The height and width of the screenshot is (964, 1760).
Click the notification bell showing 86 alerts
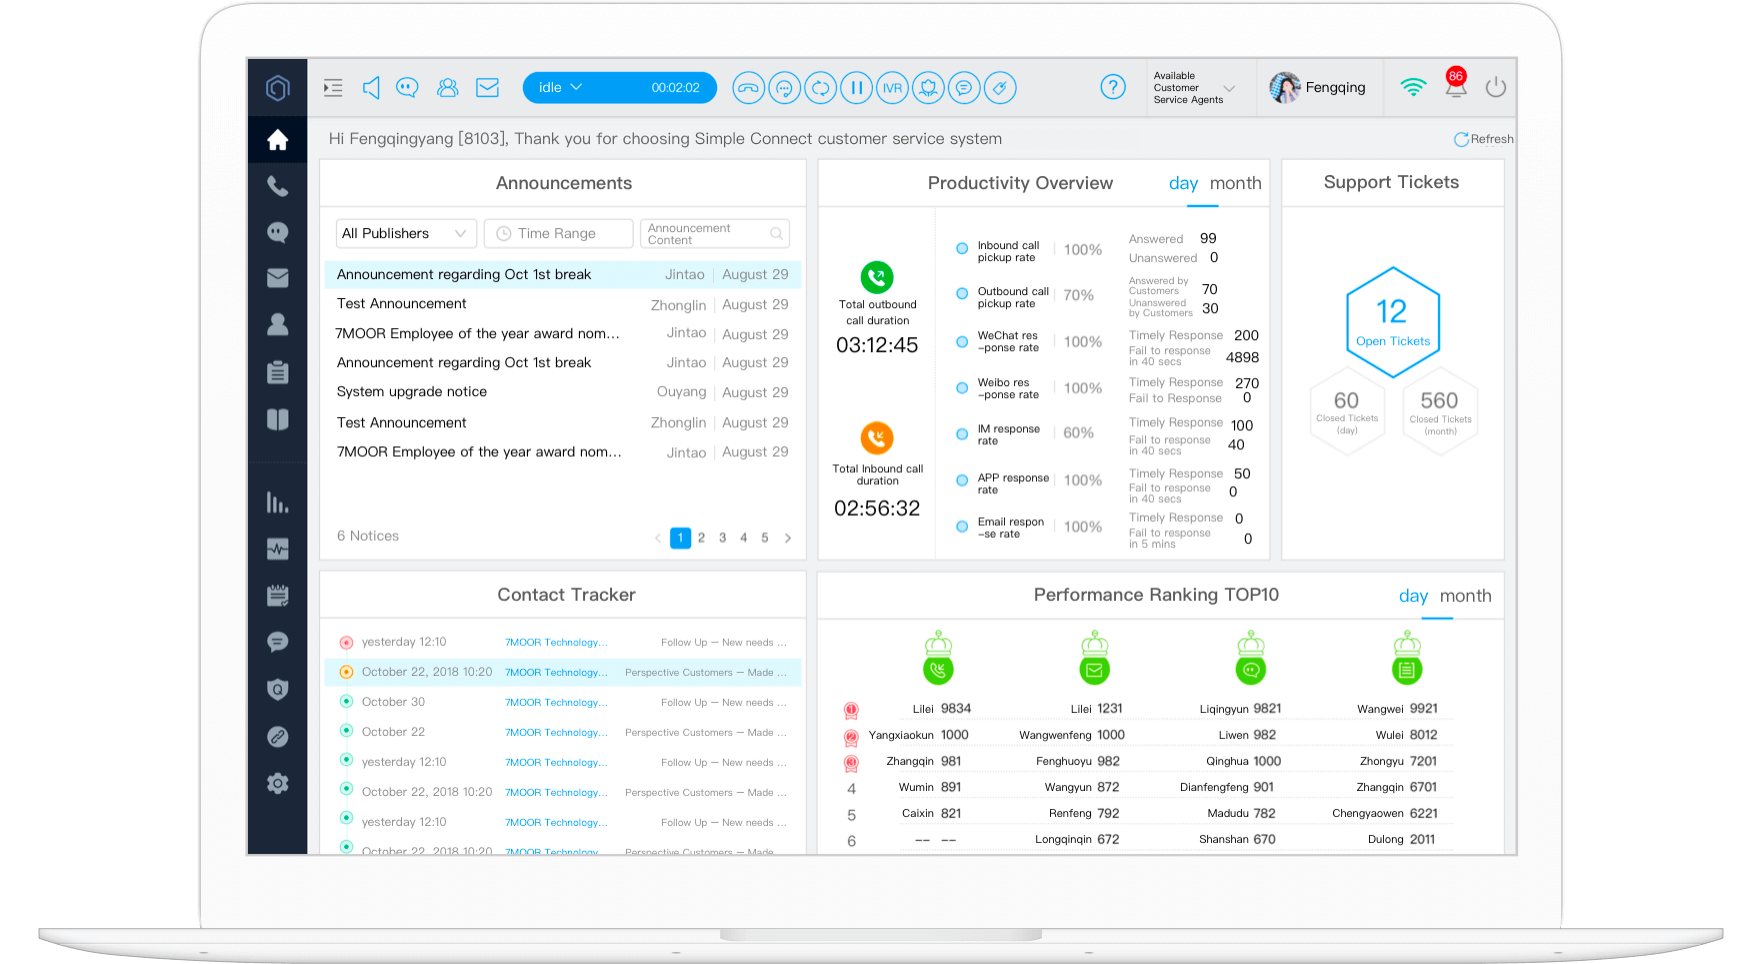[x=1456, y=87]
